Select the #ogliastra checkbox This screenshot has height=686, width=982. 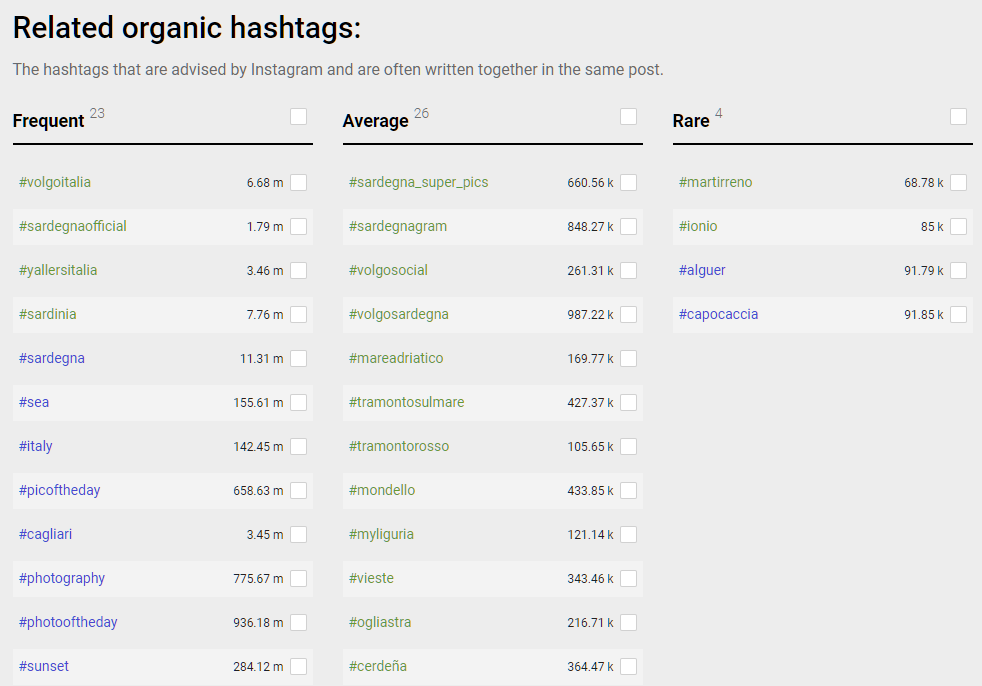point(629,622)
